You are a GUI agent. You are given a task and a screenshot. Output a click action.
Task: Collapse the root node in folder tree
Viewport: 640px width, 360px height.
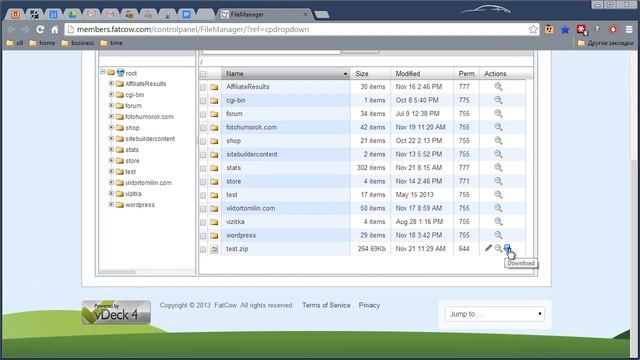click(103, 72)
